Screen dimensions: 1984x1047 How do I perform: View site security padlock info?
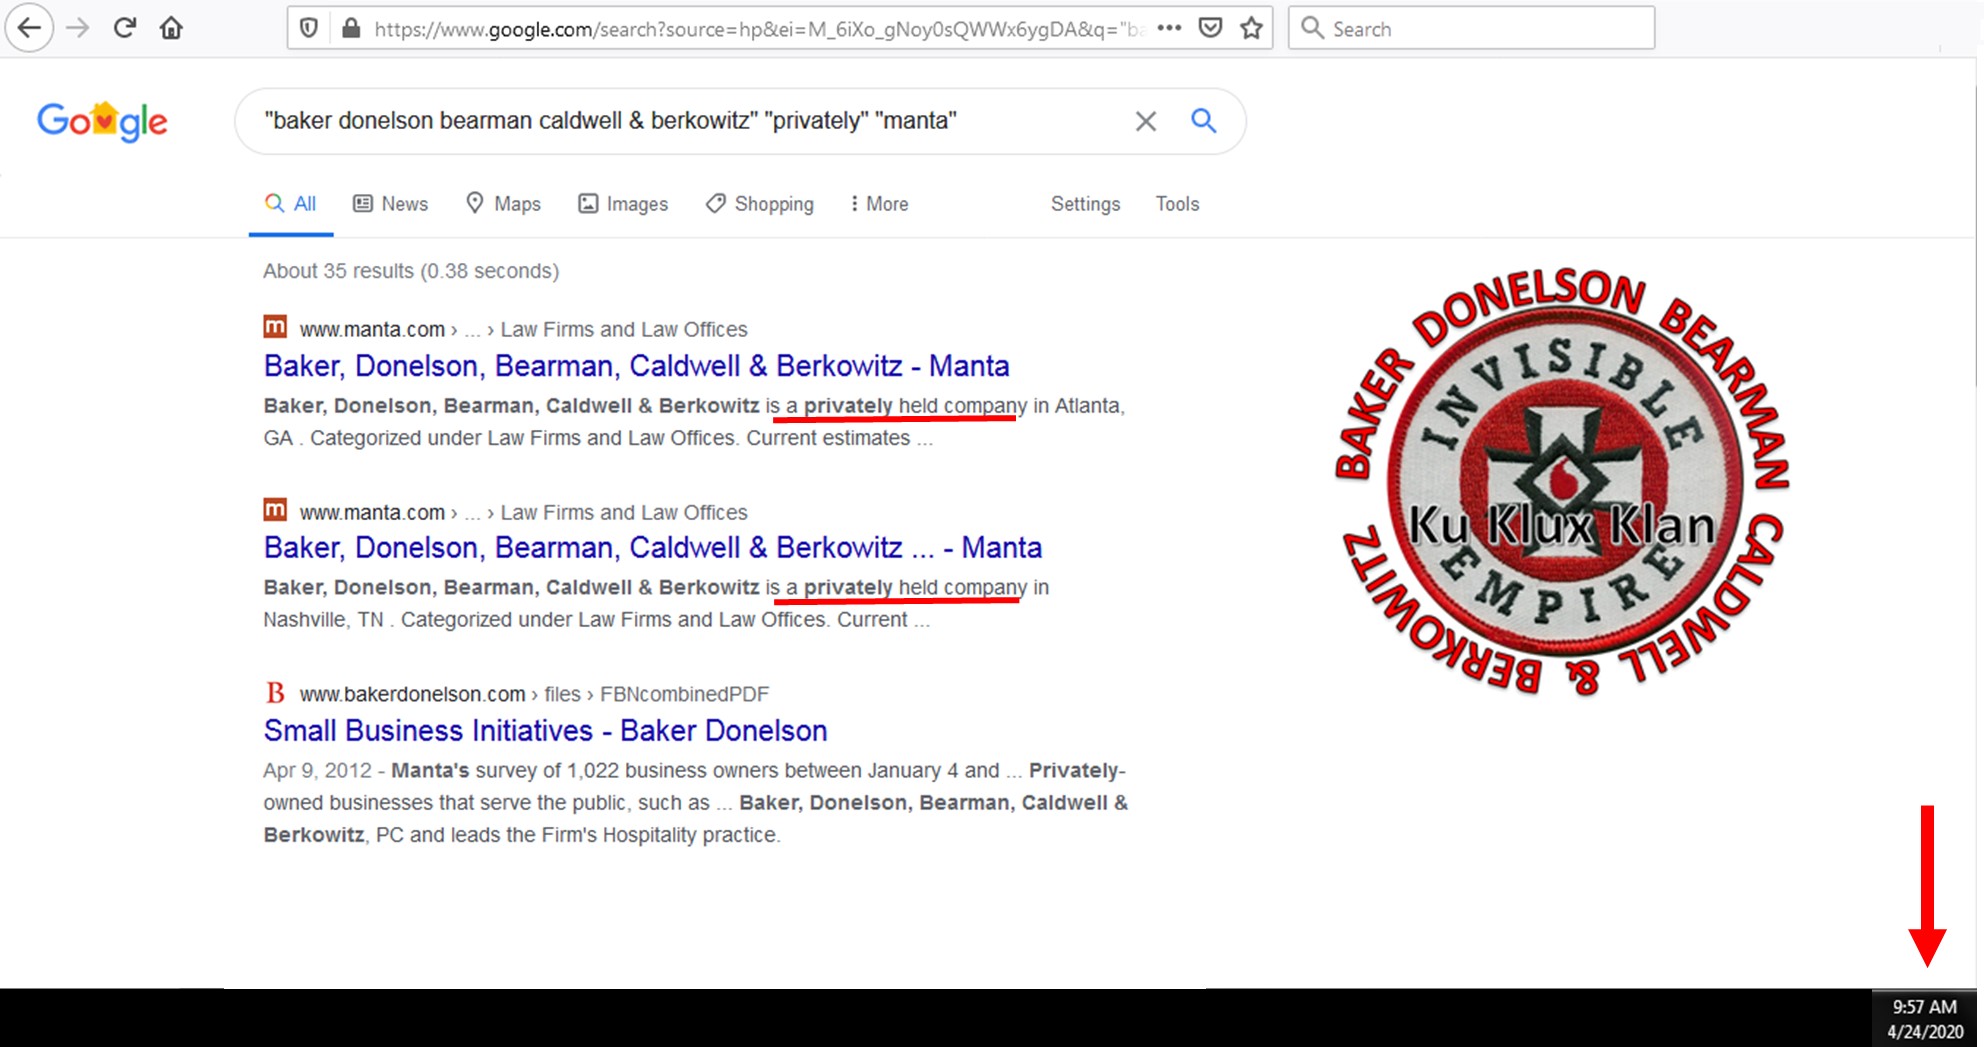[351, 28]
